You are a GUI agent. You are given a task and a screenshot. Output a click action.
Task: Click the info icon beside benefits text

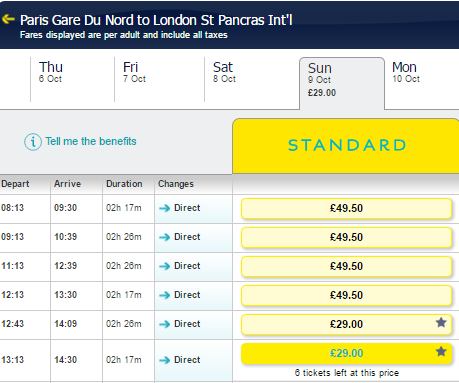pos(33,142)
